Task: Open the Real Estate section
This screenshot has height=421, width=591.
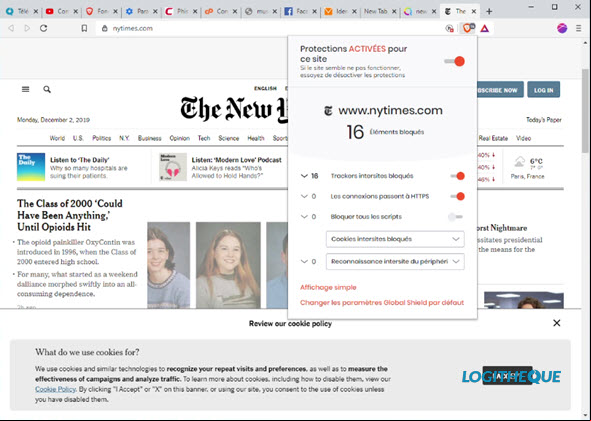Action: click(493, 138)
